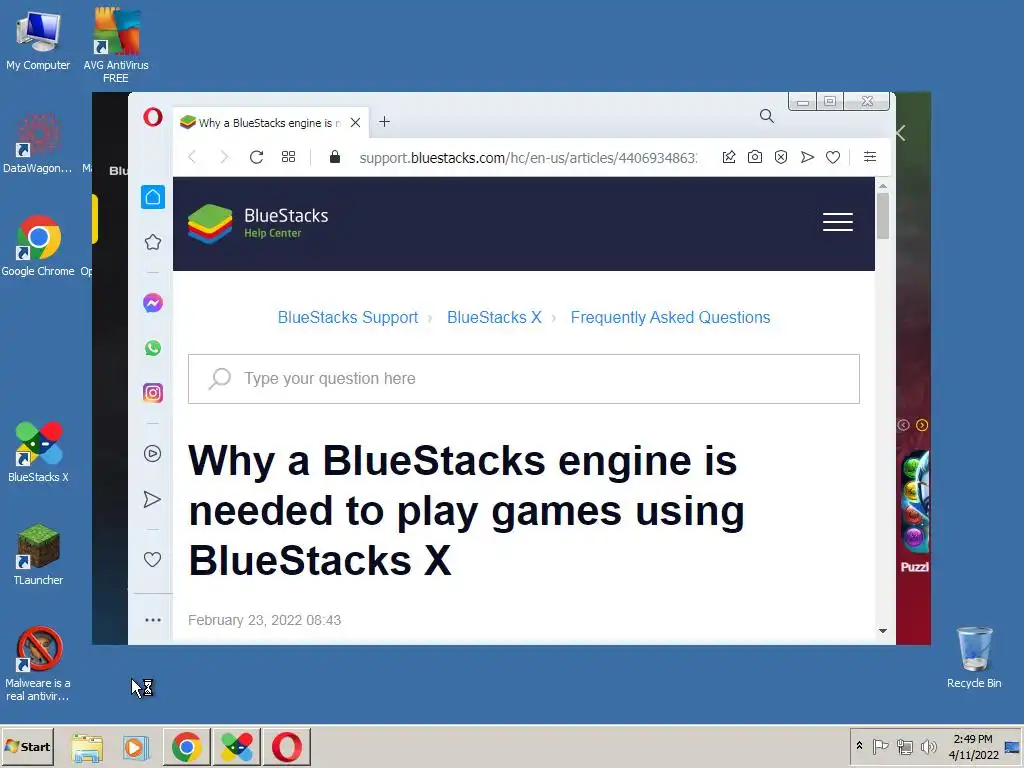
Task: Select the My Computer desktop icon
Action: [38, 40]
